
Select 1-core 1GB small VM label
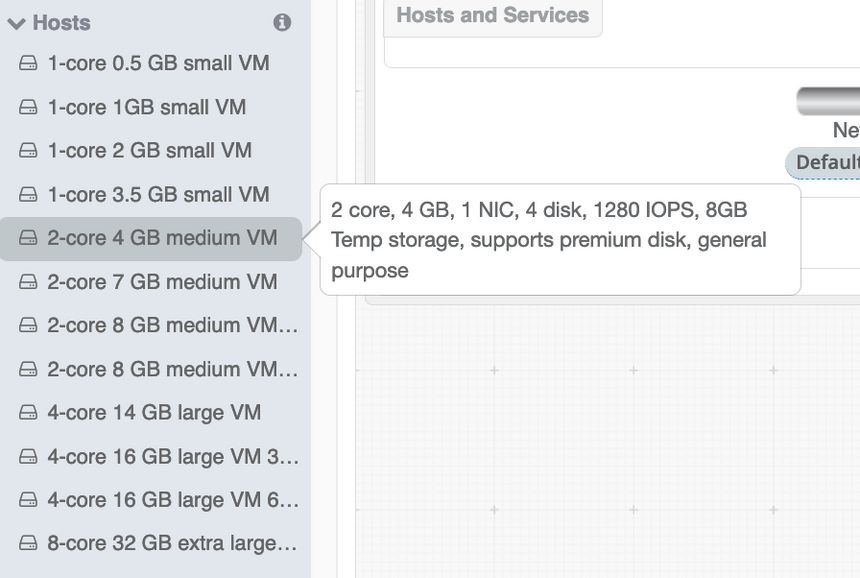[146, 107]
